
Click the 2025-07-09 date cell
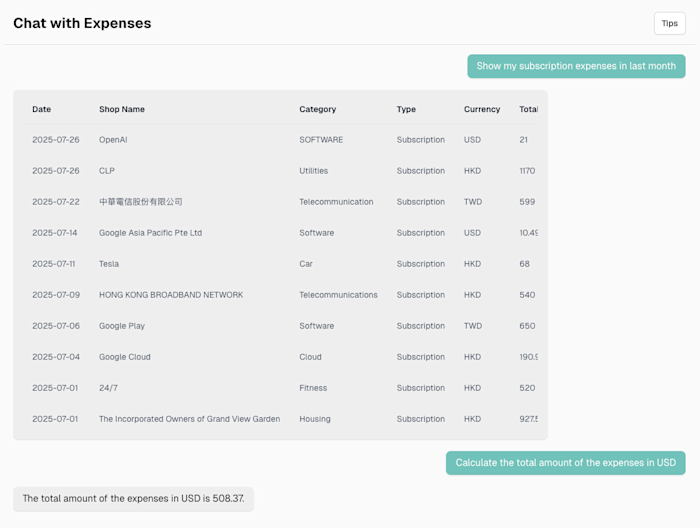[56, 295]
